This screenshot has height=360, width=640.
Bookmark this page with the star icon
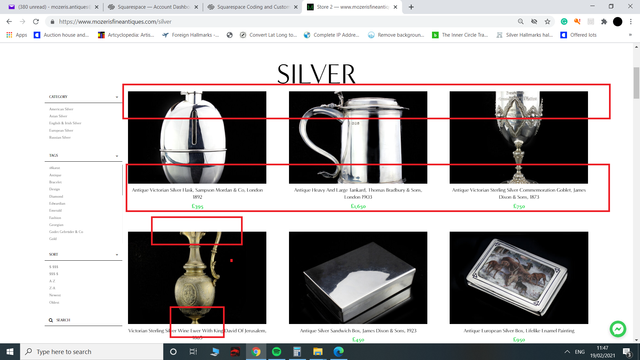pos(547,22)
